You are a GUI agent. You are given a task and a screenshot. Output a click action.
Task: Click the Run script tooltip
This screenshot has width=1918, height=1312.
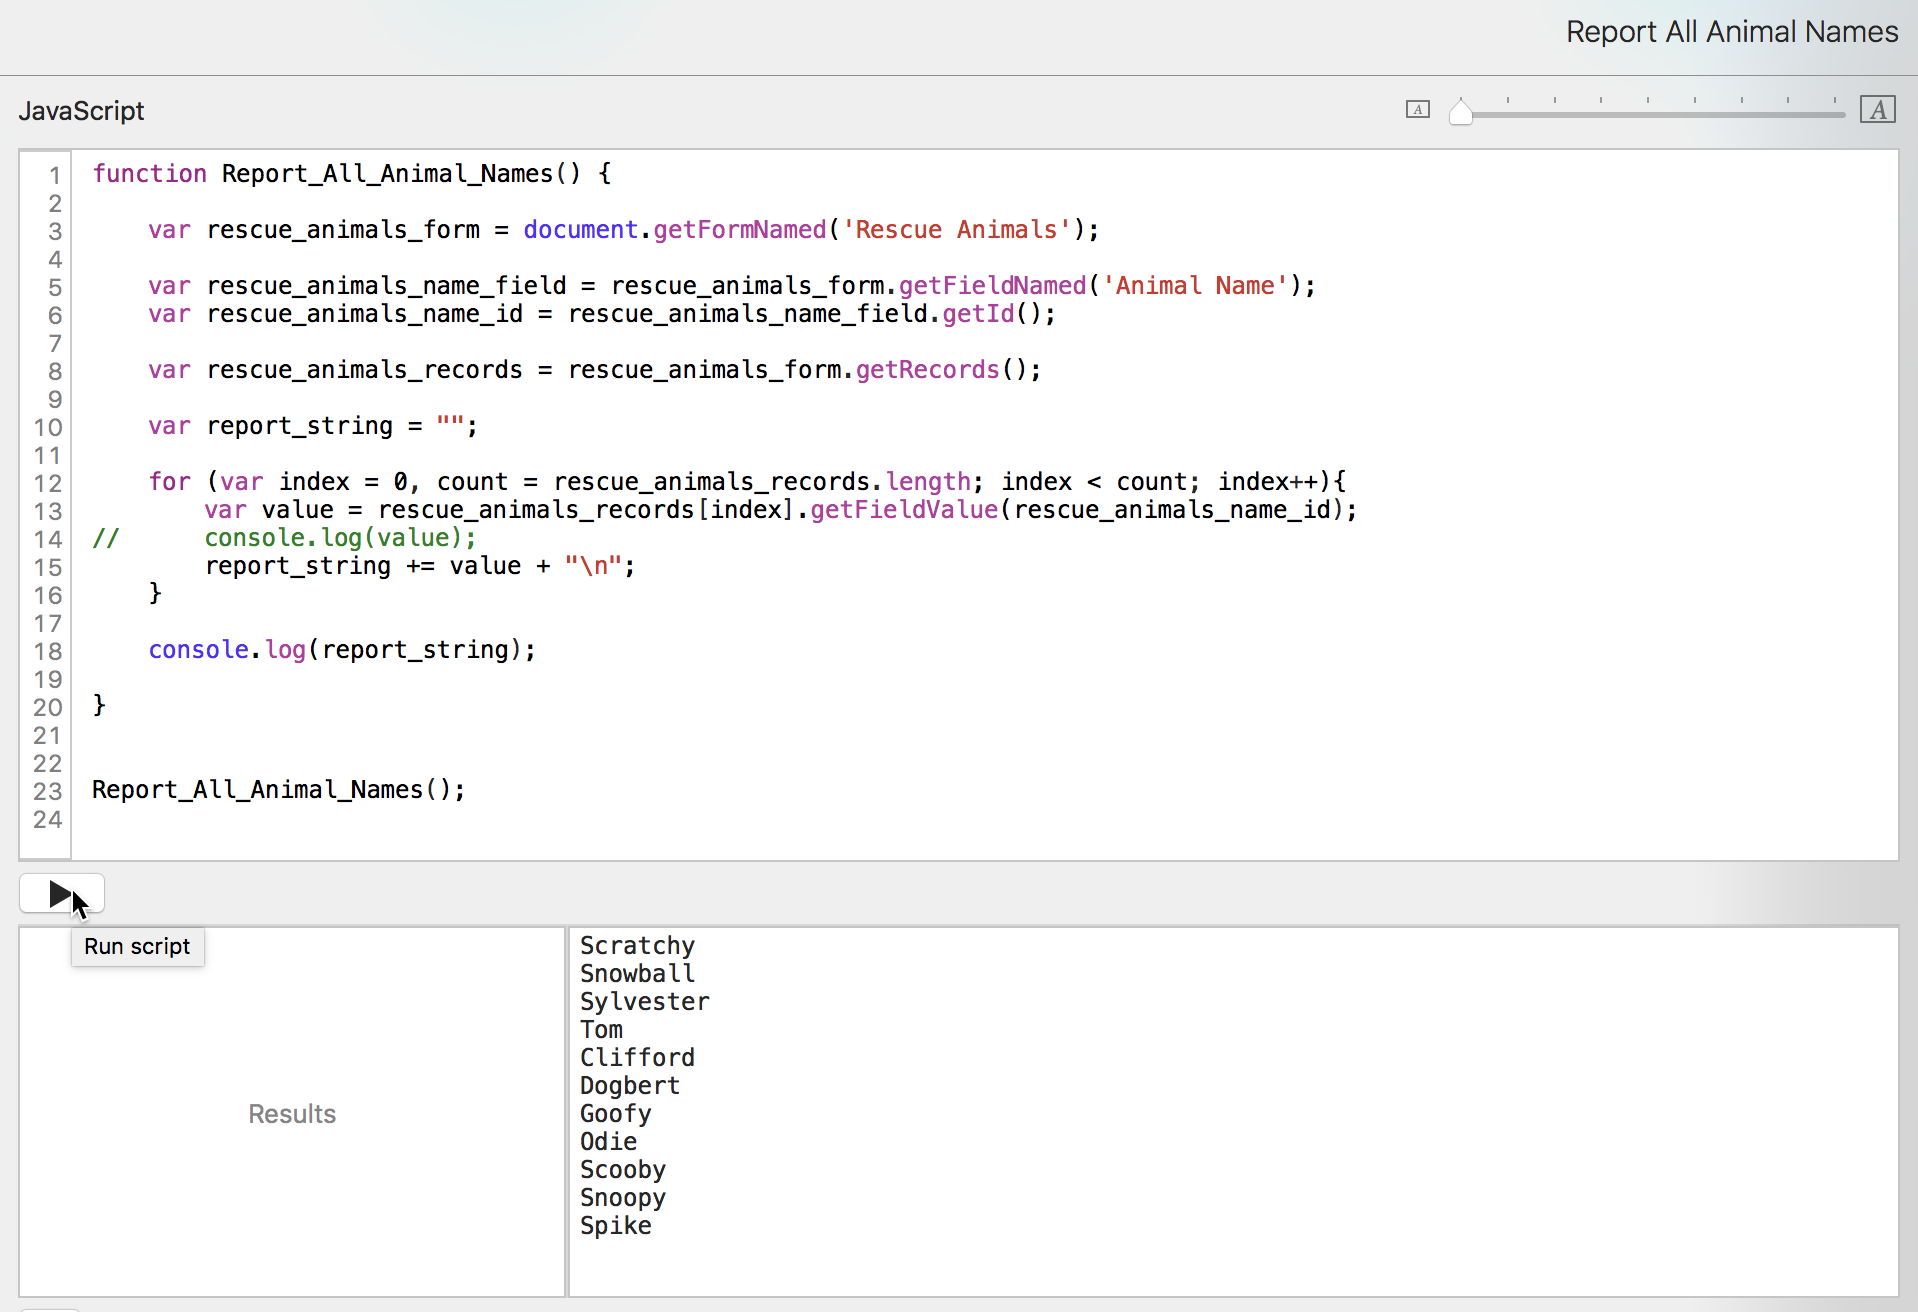tap(137, 947)
